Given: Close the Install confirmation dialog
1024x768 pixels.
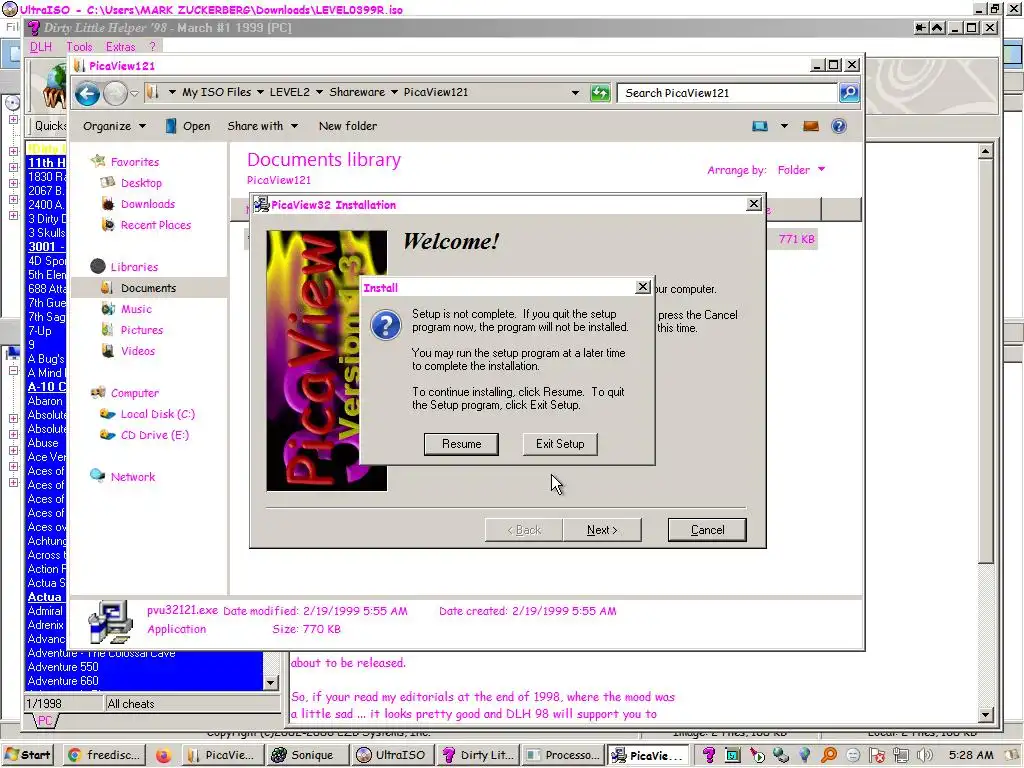Looking at the screenshot, I should [643, 287].
